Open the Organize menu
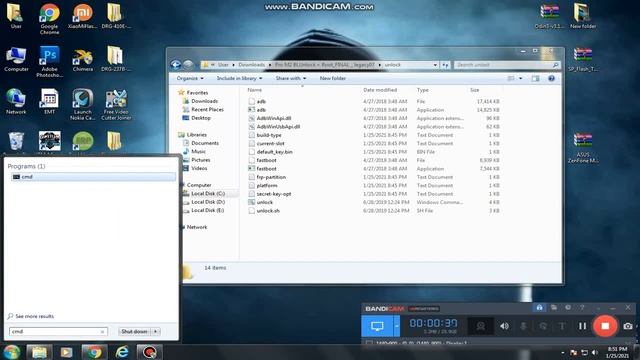The image size is (640, 360). pos(190,78)
